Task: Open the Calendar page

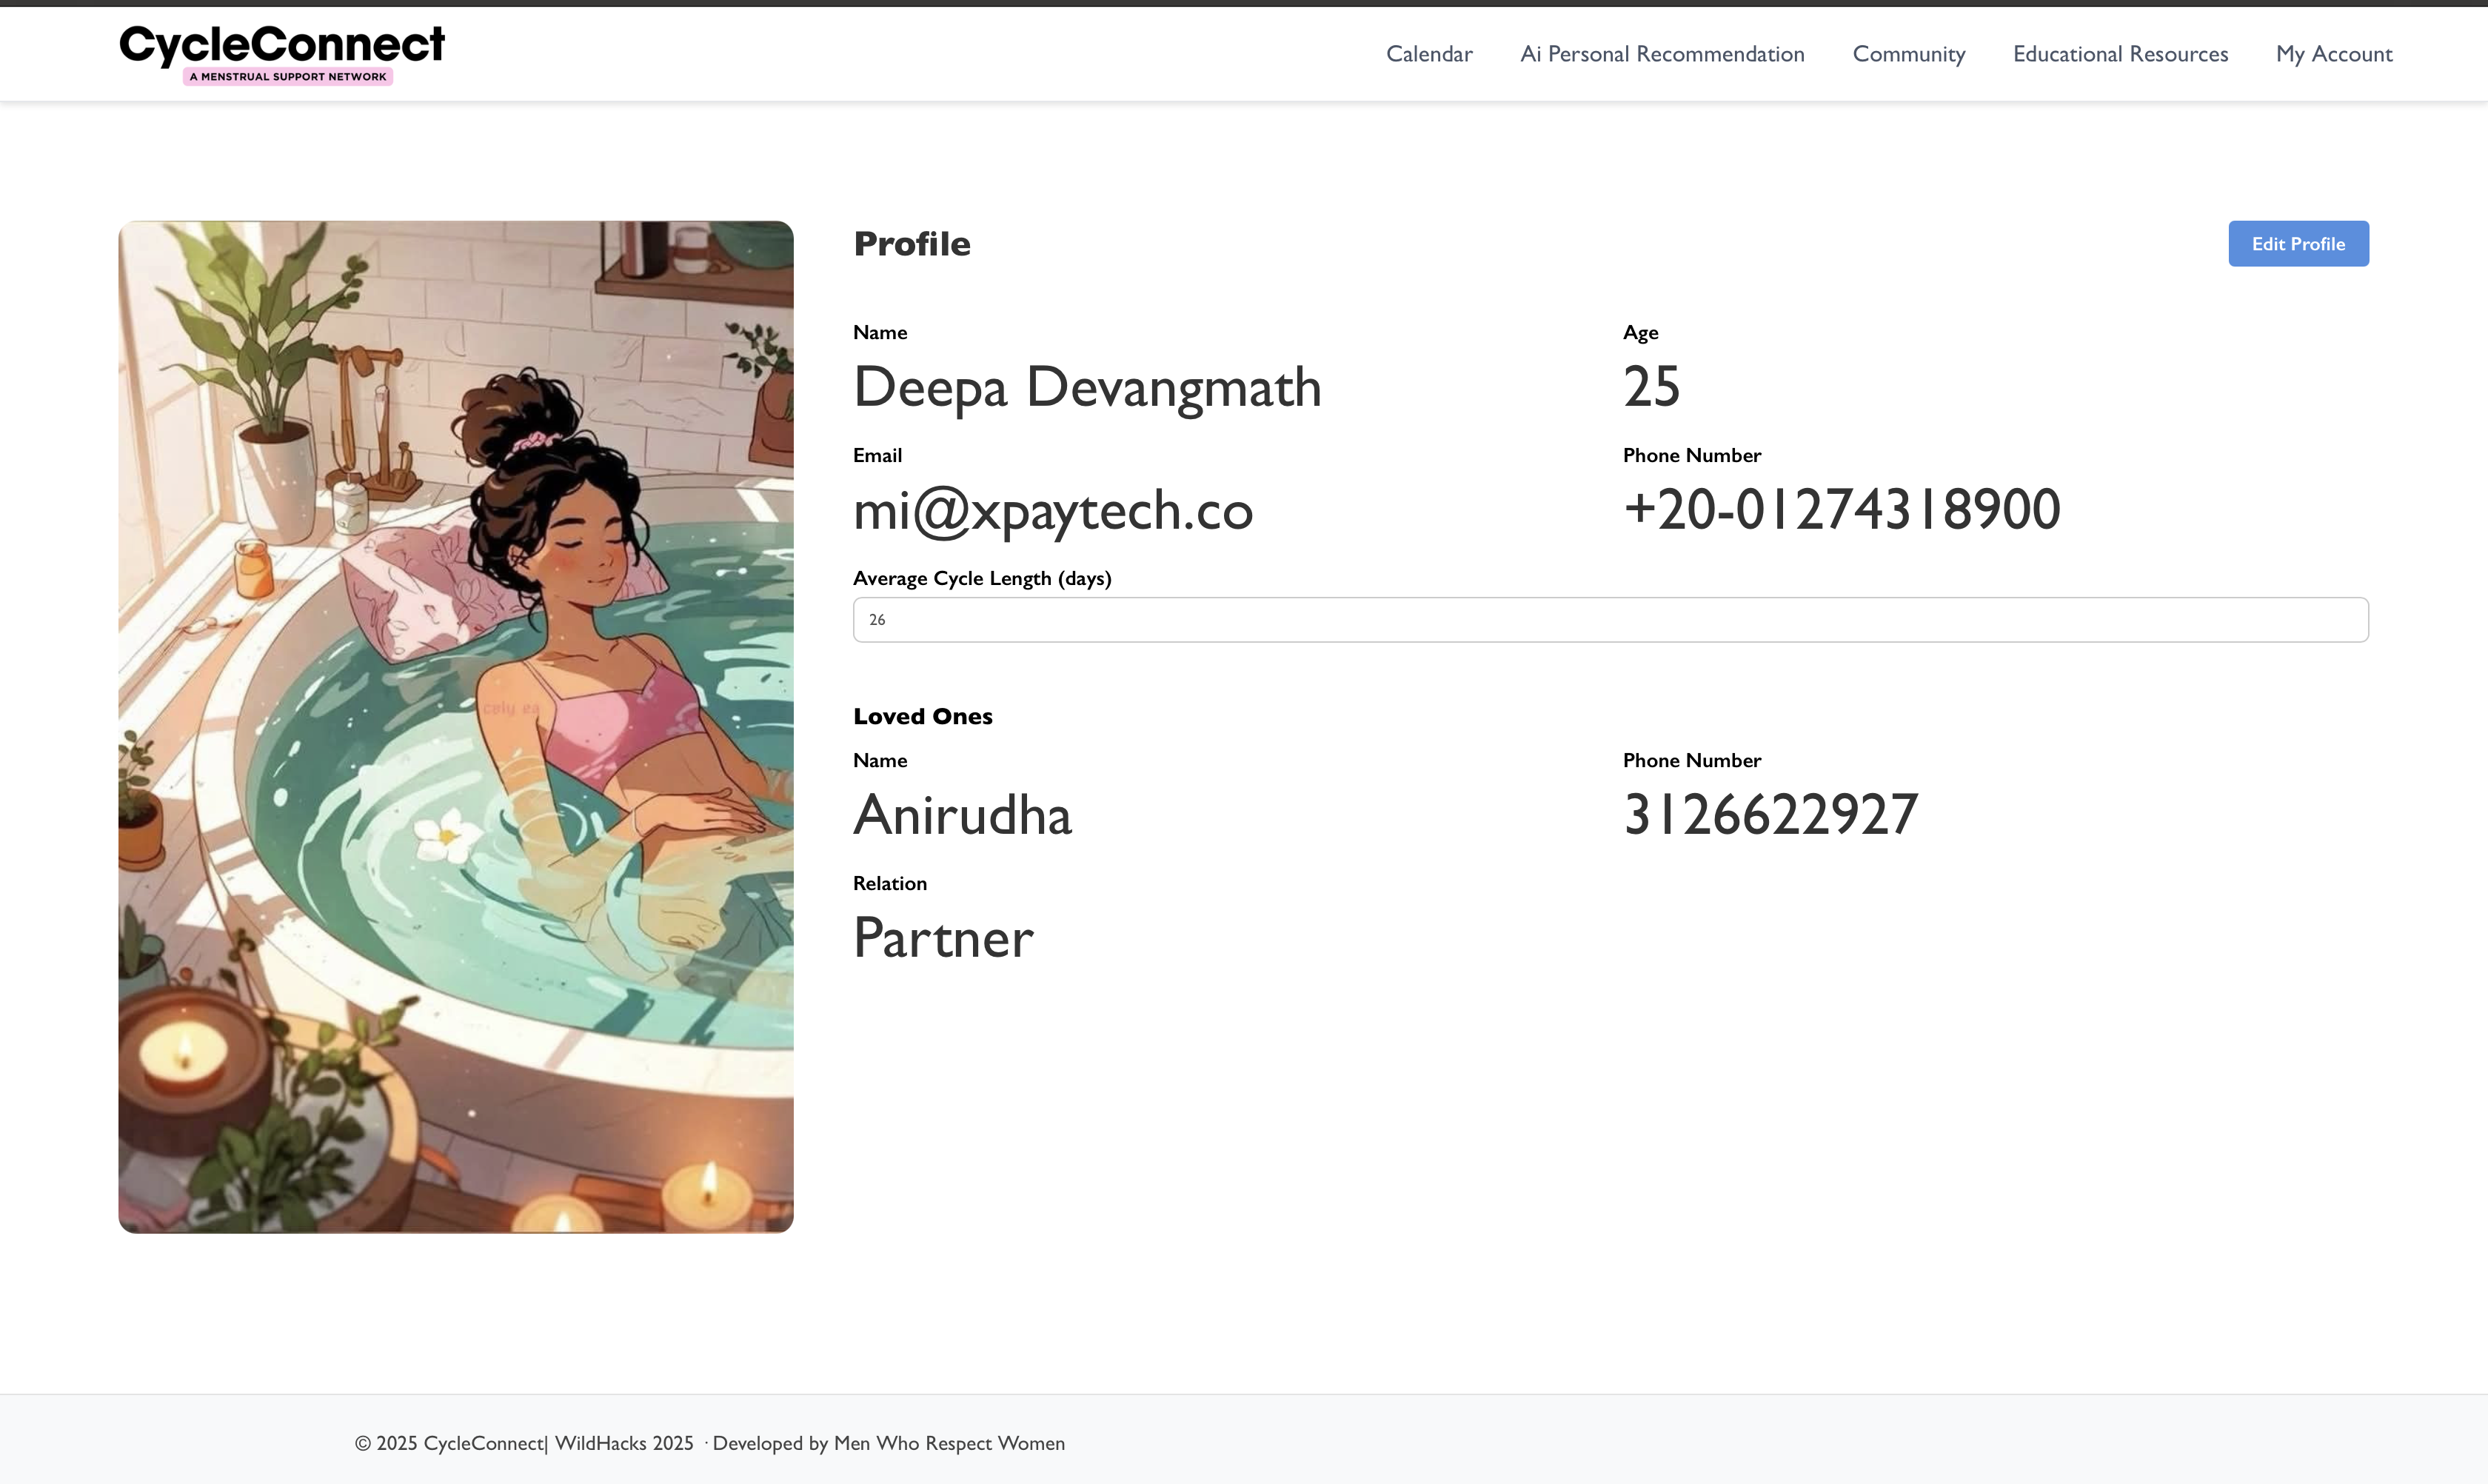Action: pos(1428,54)
